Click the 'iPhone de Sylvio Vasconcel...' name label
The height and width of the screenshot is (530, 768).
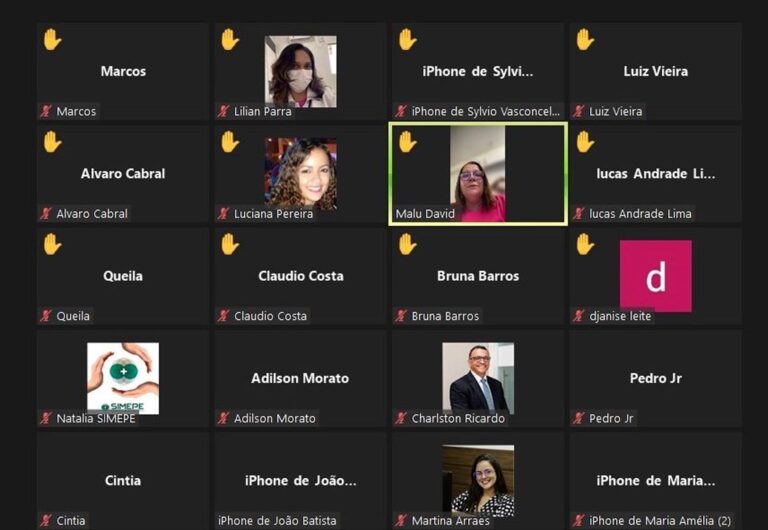pyautogui.click(x=485, y=111)
